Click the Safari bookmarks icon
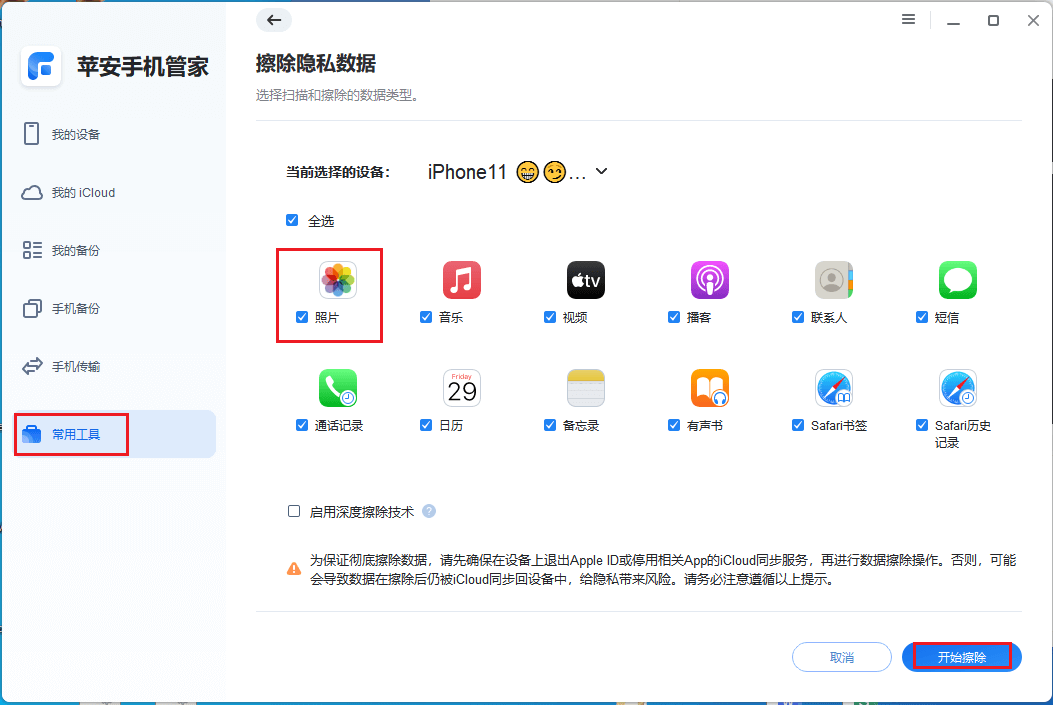The image size is (1053, 705). point(833,388)
